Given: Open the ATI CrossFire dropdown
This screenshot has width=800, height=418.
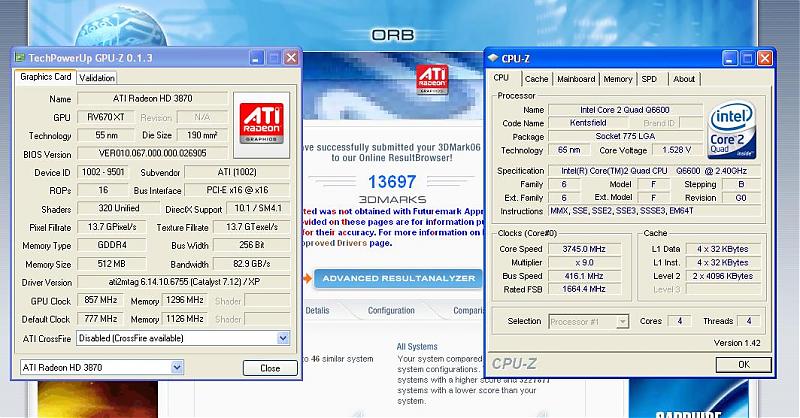Looking at the screenshot, I should click(283, 338).
